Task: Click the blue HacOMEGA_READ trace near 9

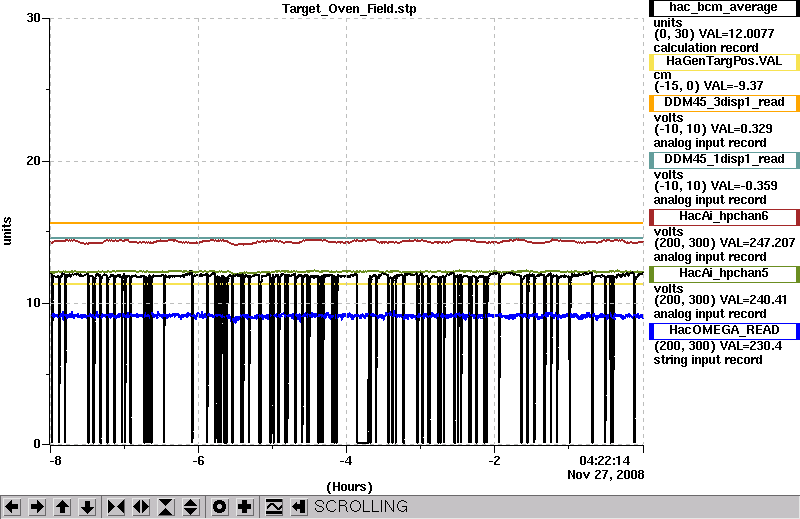Action: (347, 316)
